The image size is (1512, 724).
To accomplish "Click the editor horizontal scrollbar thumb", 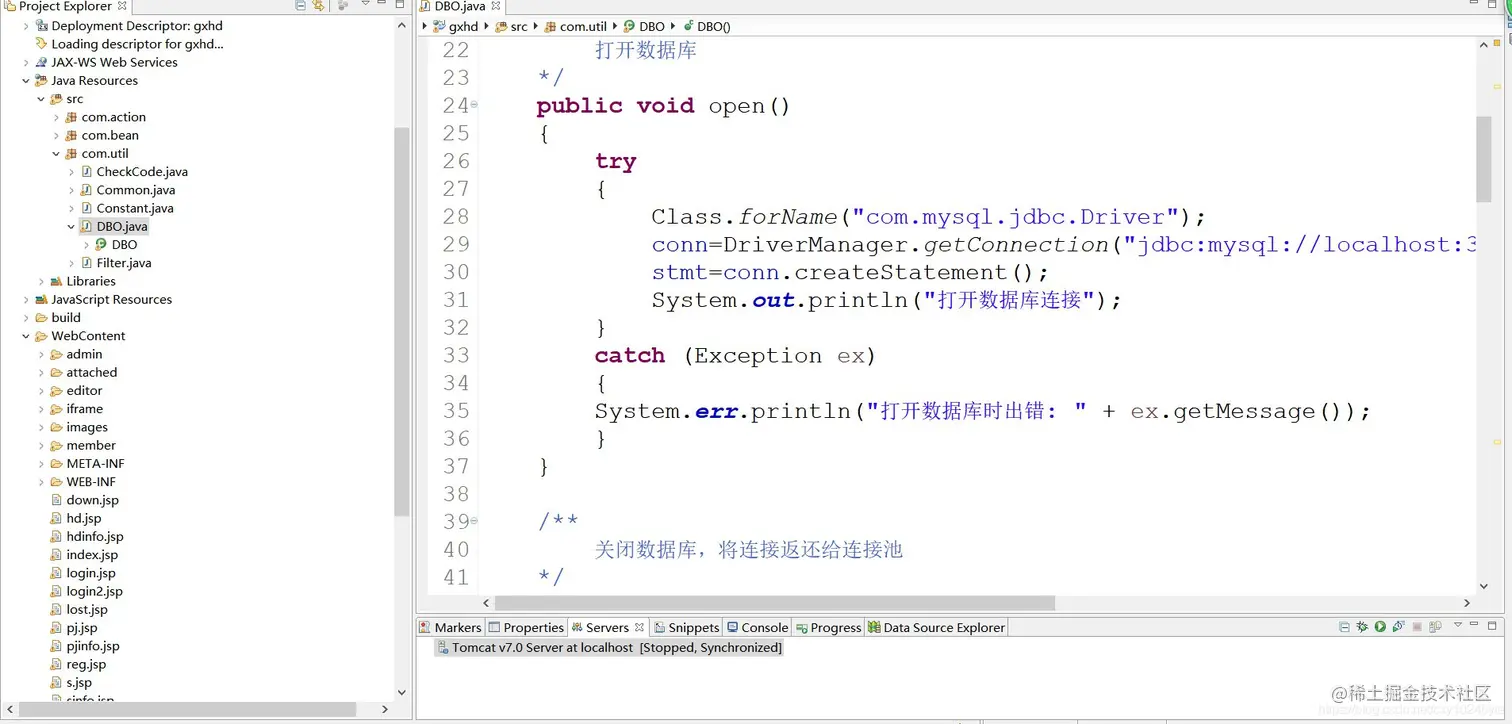I will pos(775,603).
